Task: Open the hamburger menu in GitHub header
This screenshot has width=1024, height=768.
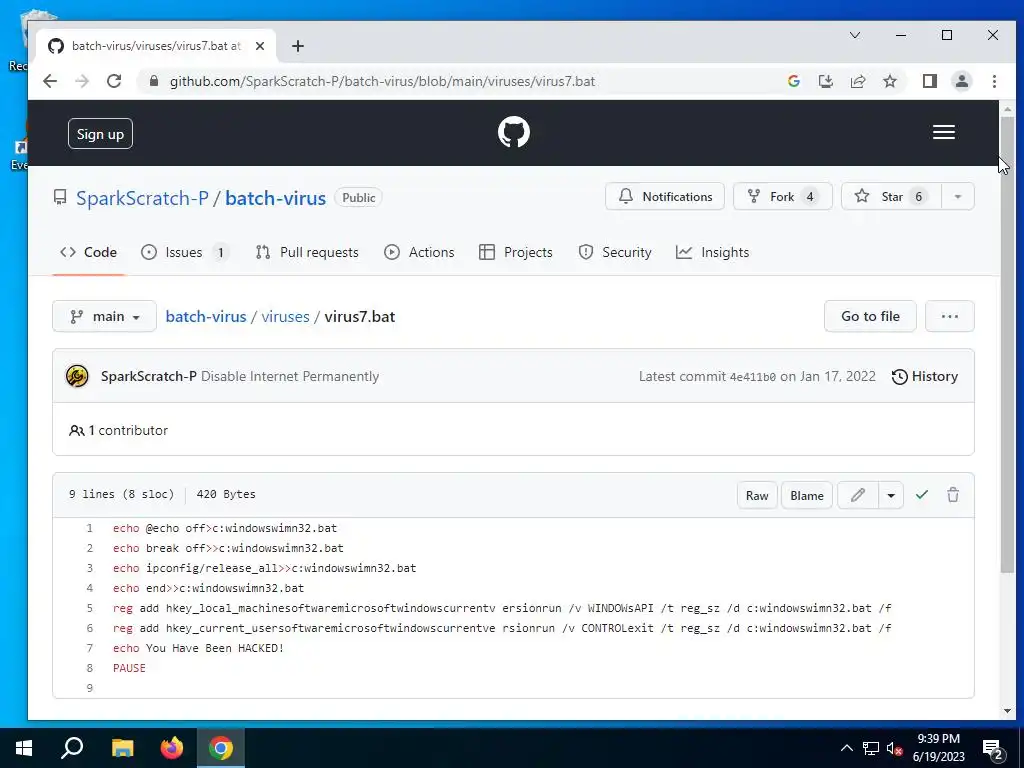Action: pos(943,133)
